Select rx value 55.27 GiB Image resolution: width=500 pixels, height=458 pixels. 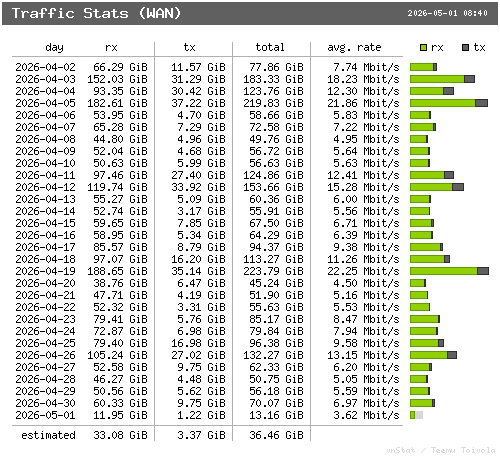120,199
